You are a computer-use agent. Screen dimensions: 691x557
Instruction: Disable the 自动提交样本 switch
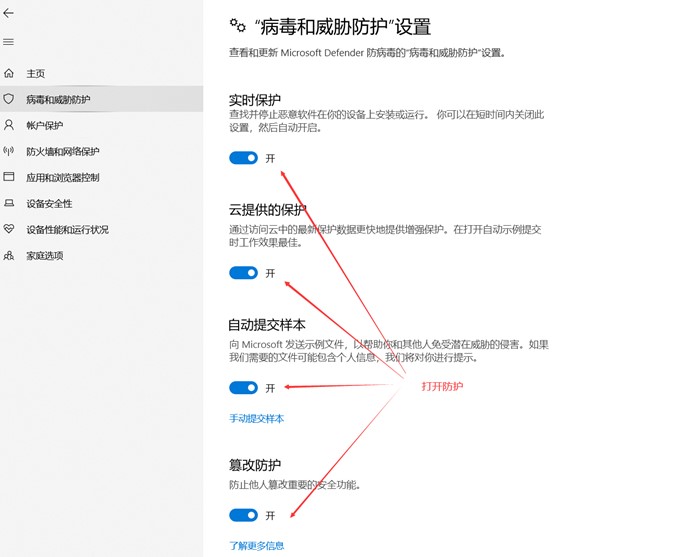(243, 388)
